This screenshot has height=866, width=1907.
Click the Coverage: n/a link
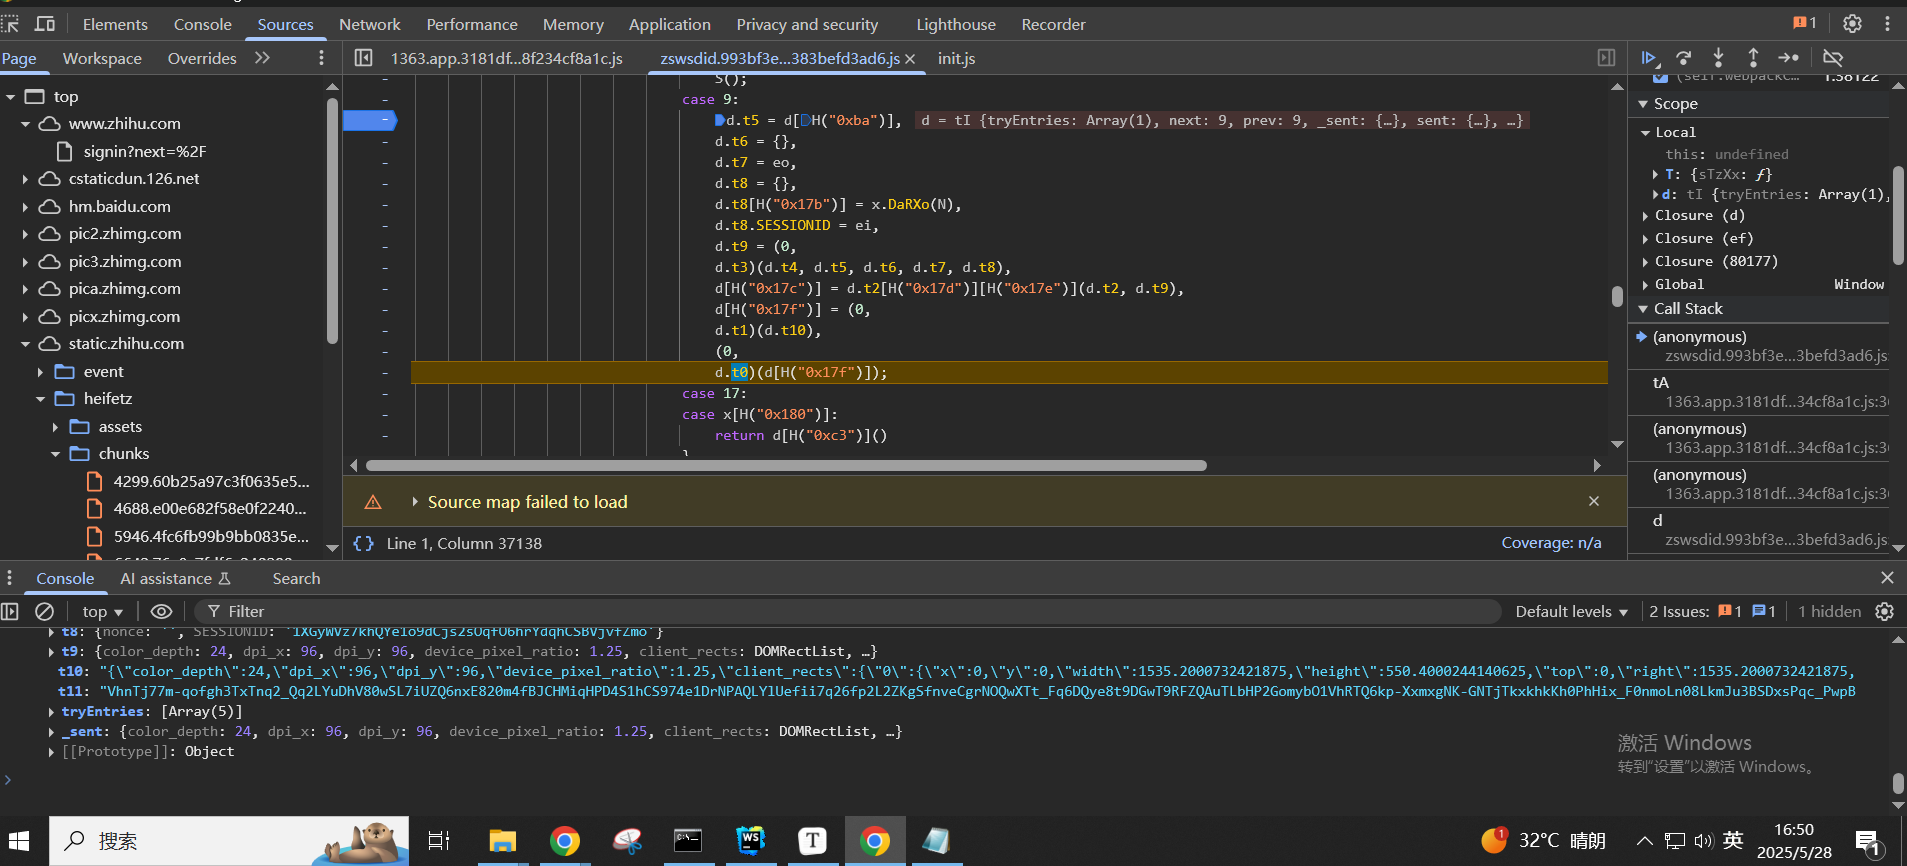tap(1551, 543)
